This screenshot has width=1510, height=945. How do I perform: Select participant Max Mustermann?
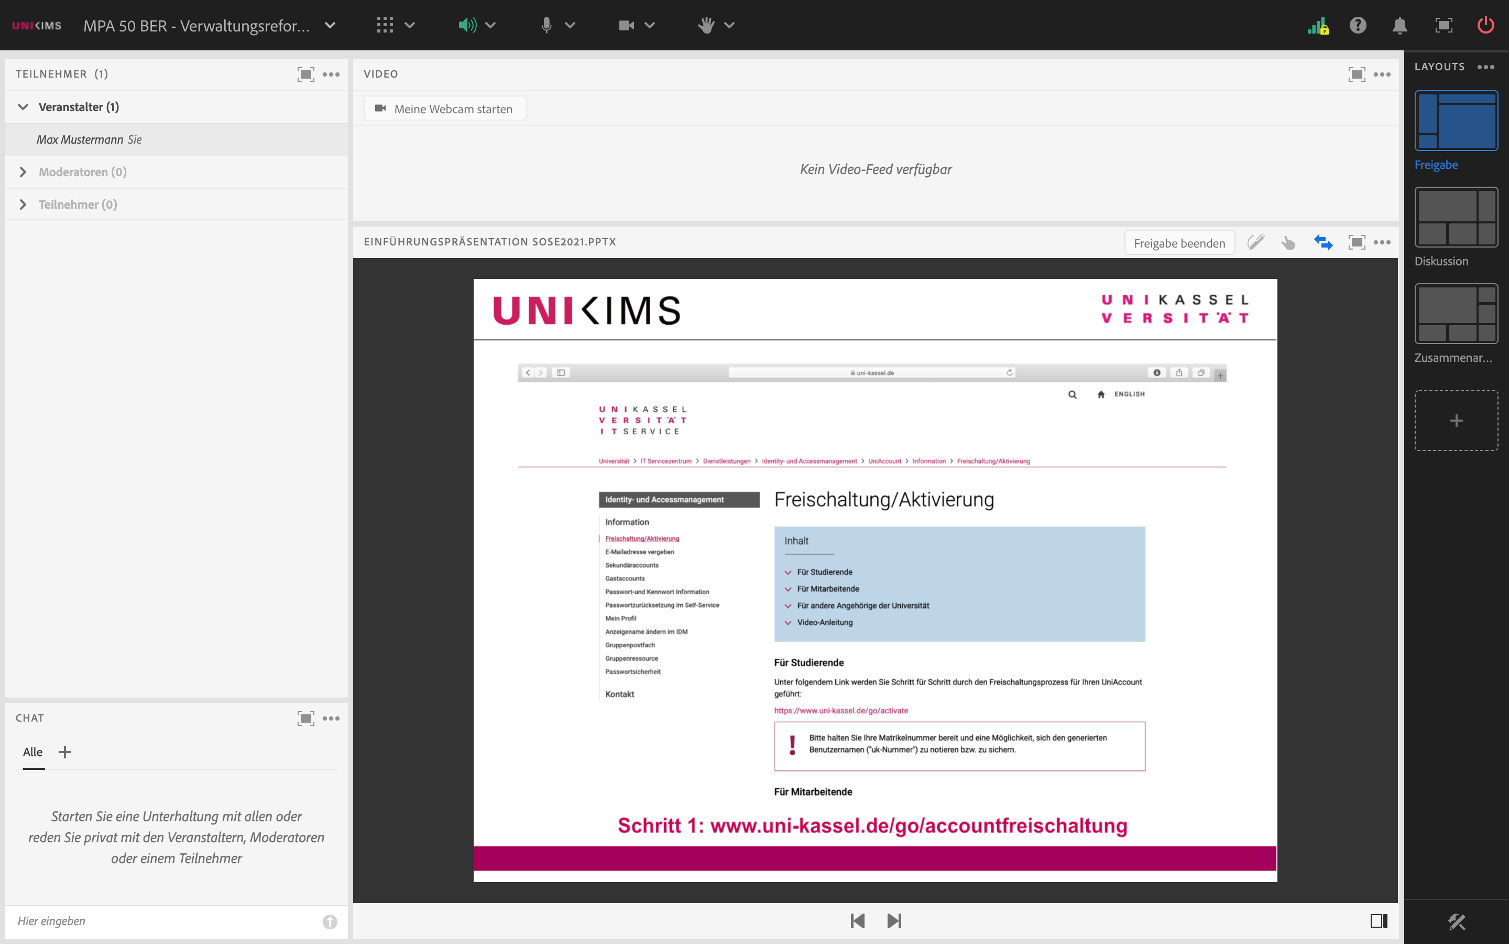click(x=176, y=140)
